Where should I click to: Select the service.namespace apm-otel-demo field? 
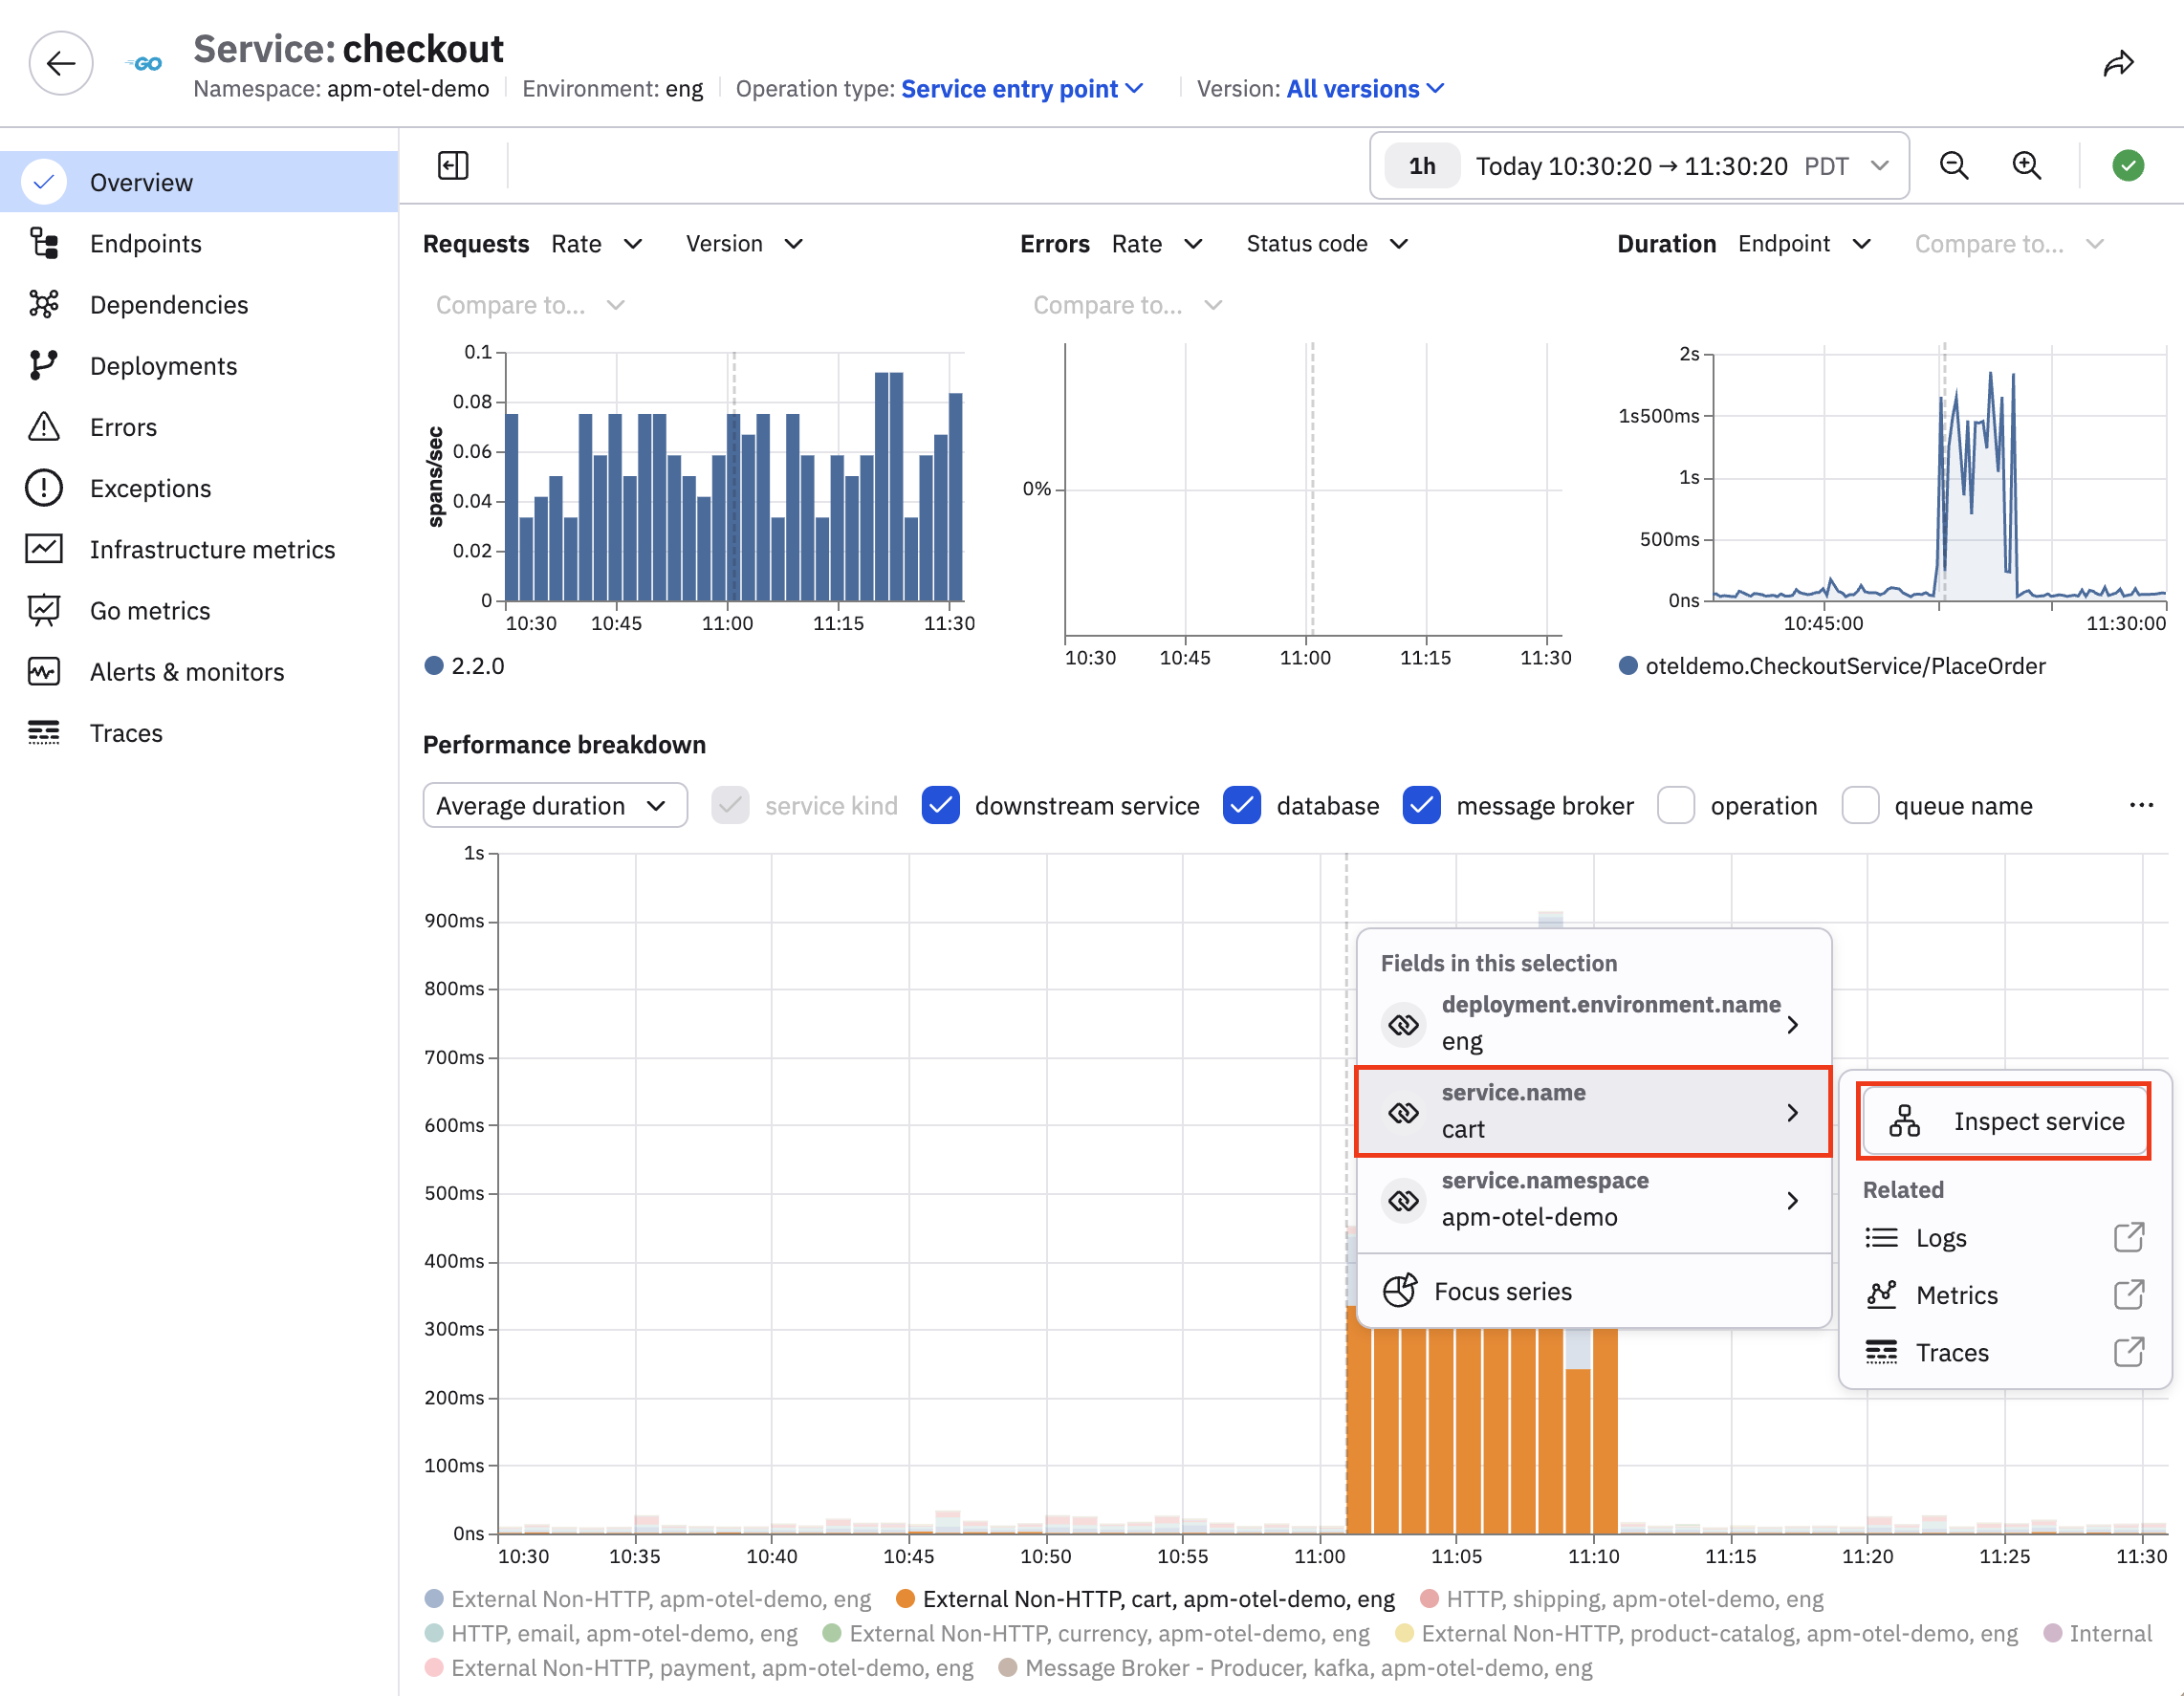click(1593, 1199)
